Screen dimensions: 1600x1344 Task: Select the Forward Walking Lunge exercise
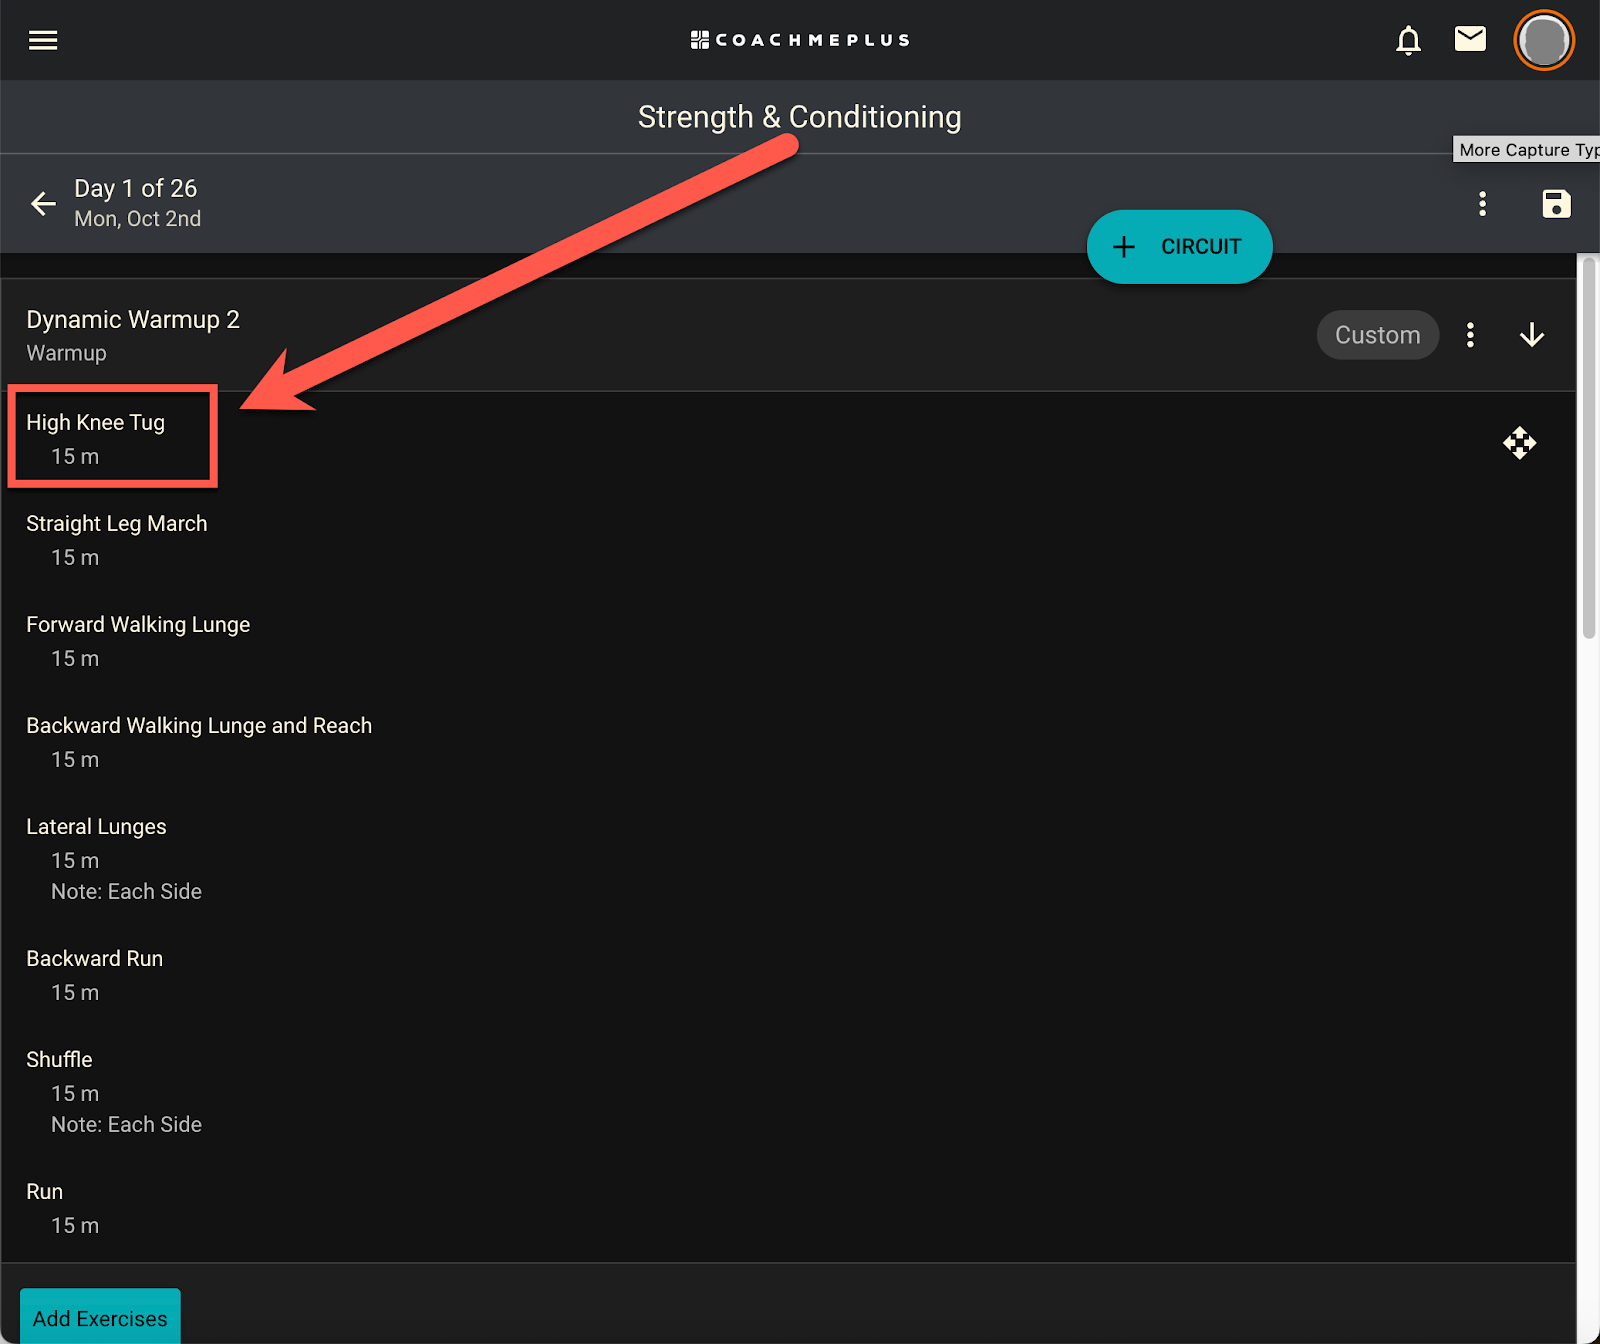pyautogui.click(x=138, y=625)
